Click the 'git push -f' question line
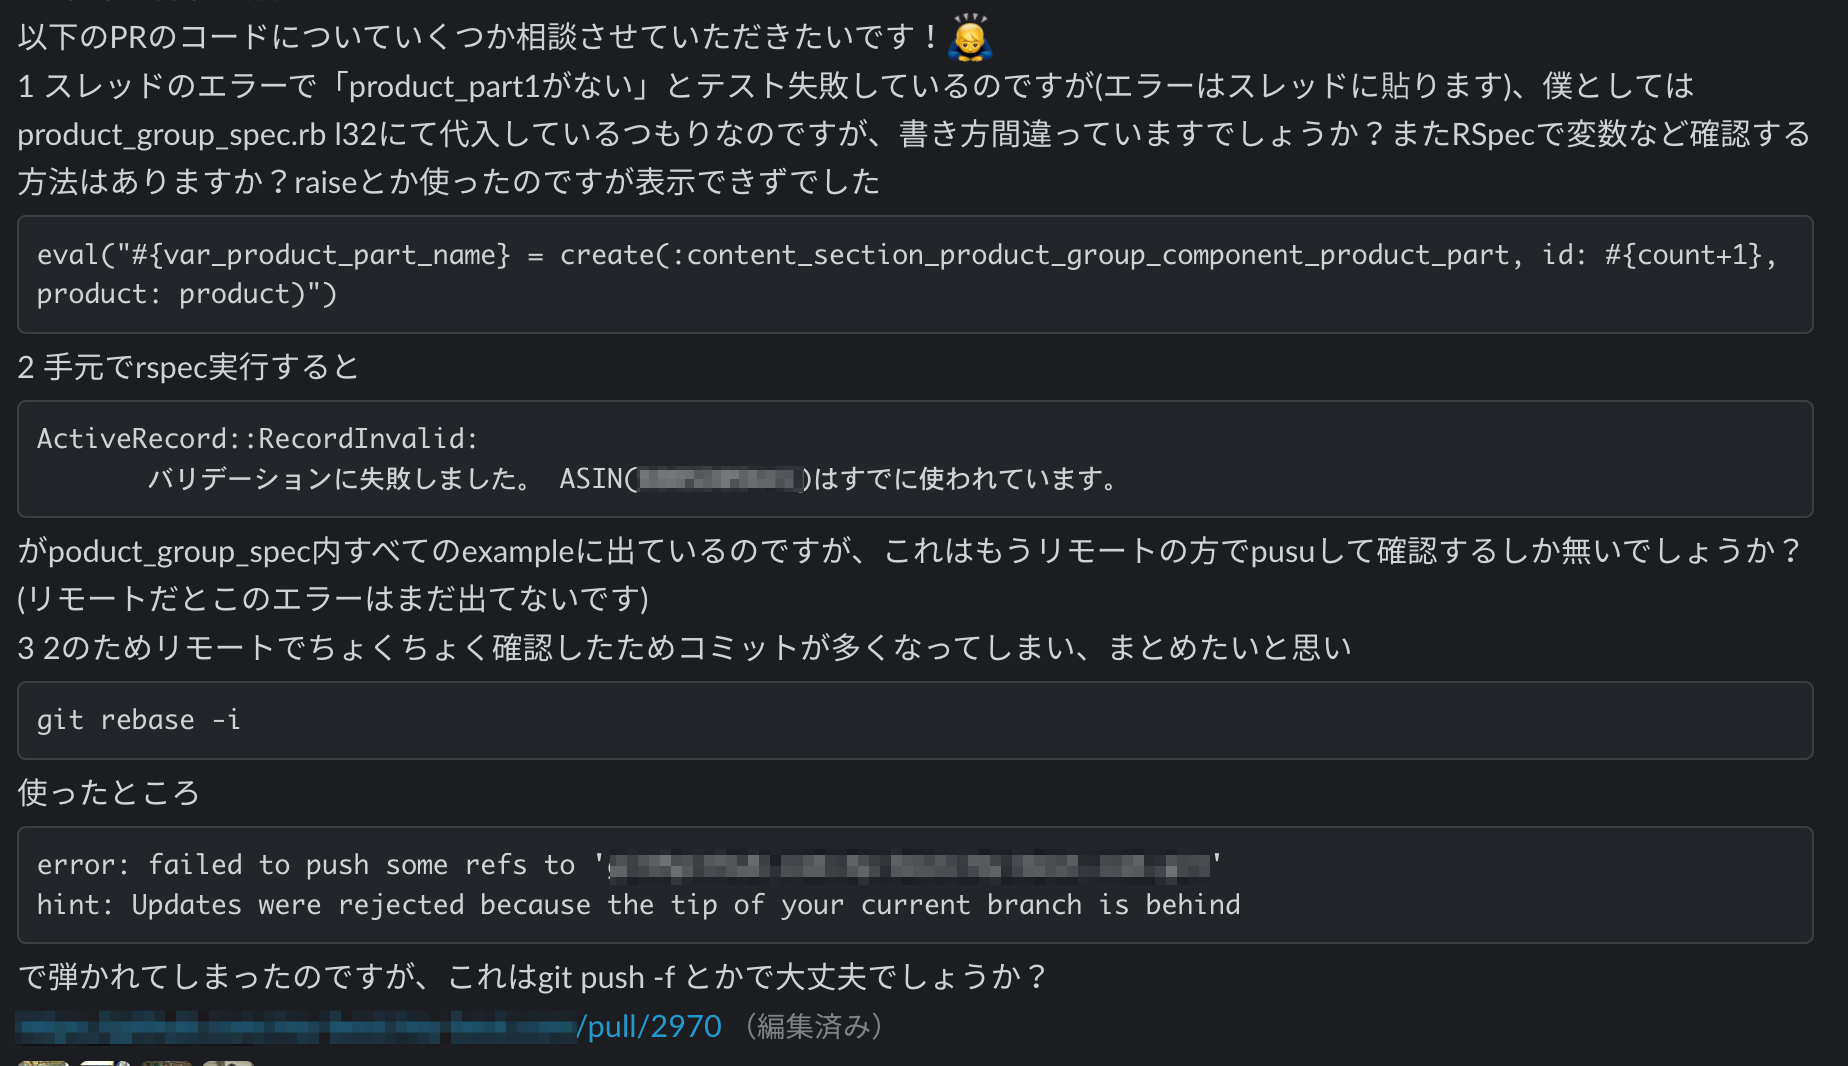 coord(531,977)
